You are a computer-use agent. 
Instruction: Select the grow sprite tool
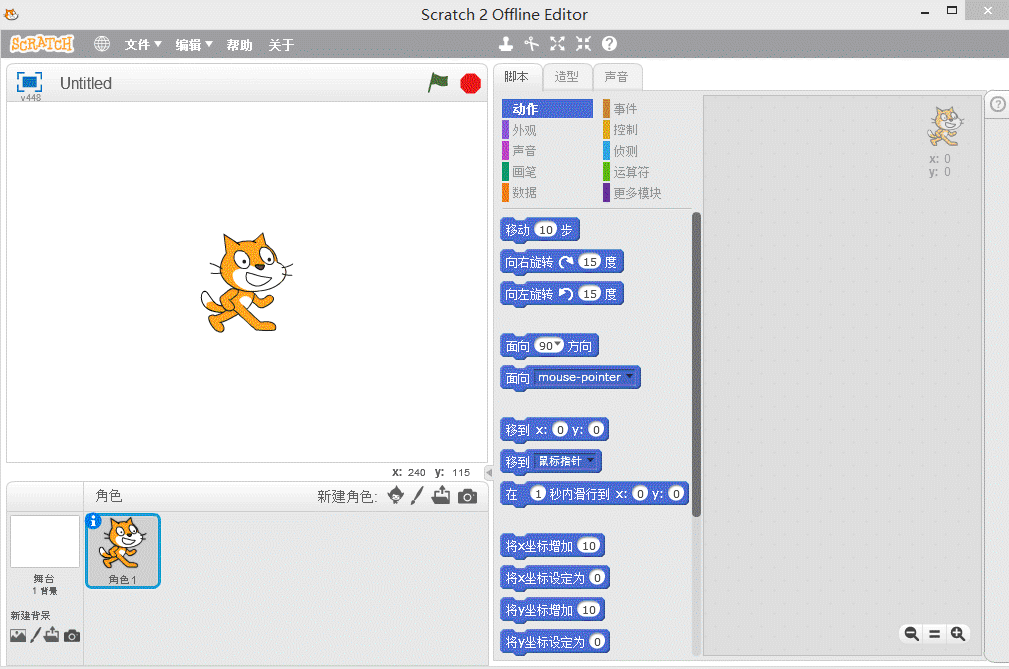(x=557, y=44)
